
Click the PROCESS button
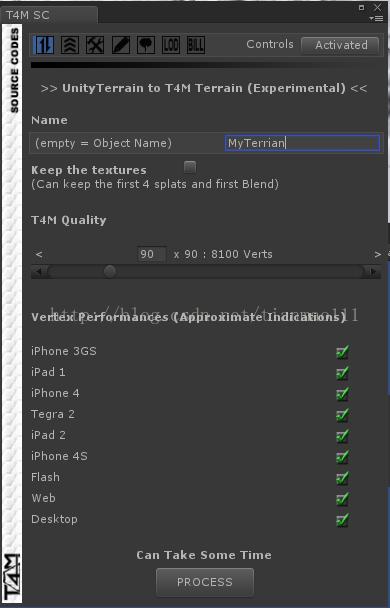click(x=205, y=582)
